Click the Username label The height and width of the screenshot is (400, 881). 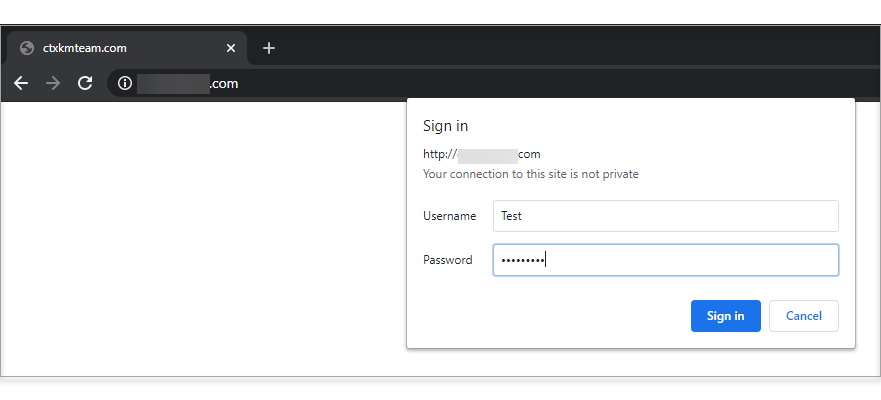(449, 216)
